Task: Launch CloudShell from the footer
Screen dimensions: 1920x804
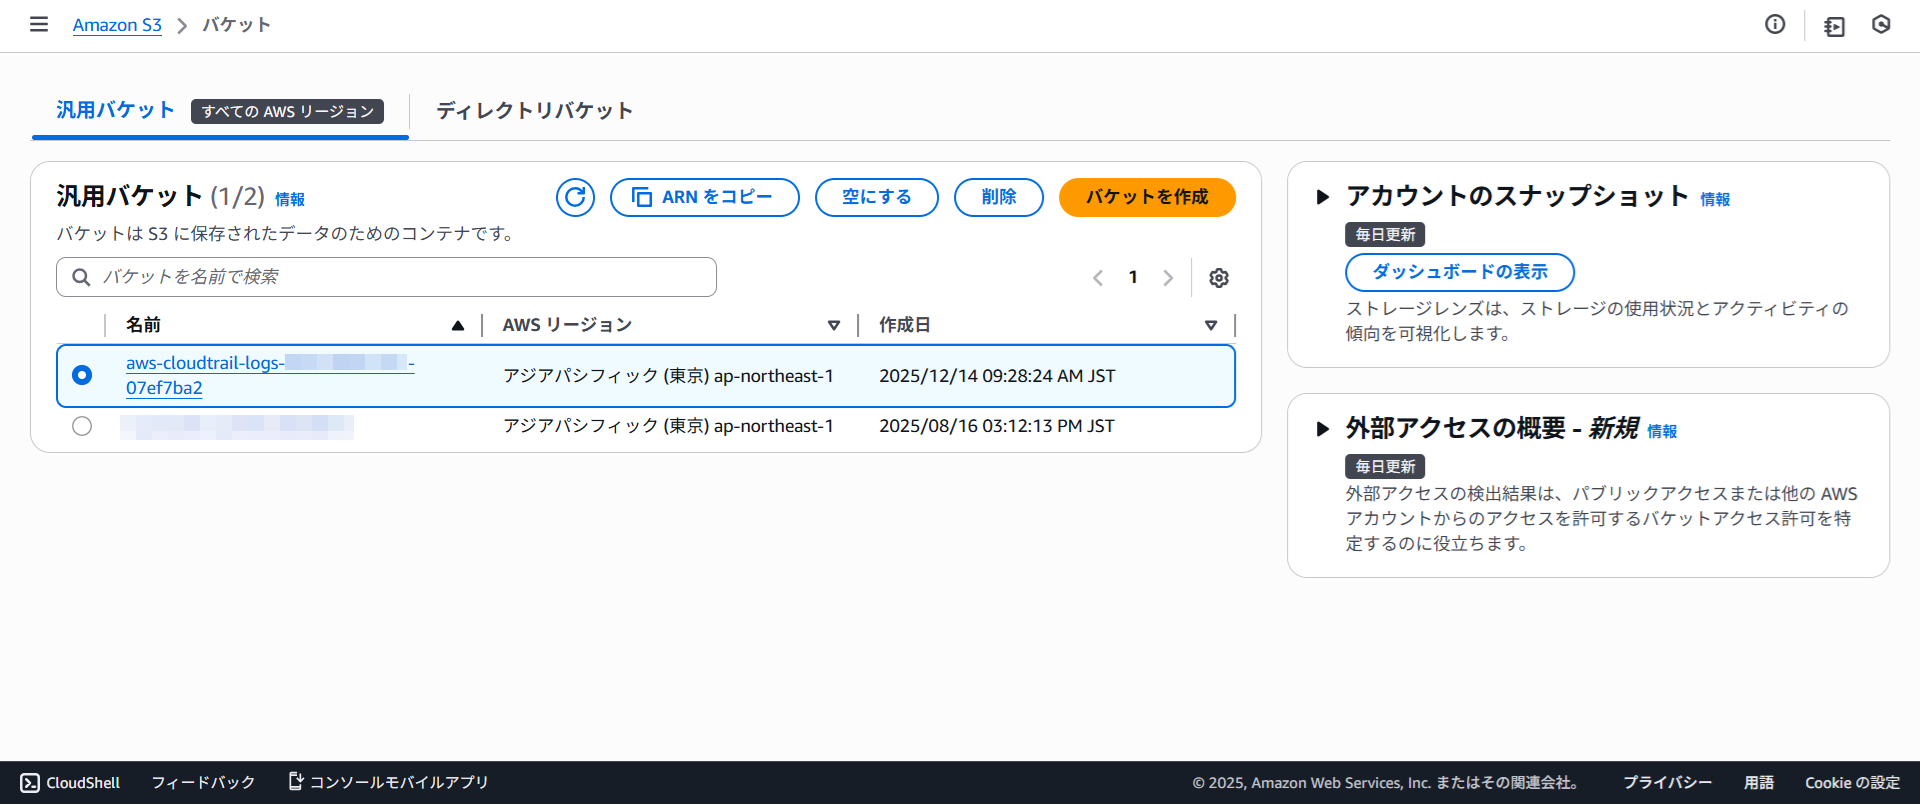Action: [70, 782]
